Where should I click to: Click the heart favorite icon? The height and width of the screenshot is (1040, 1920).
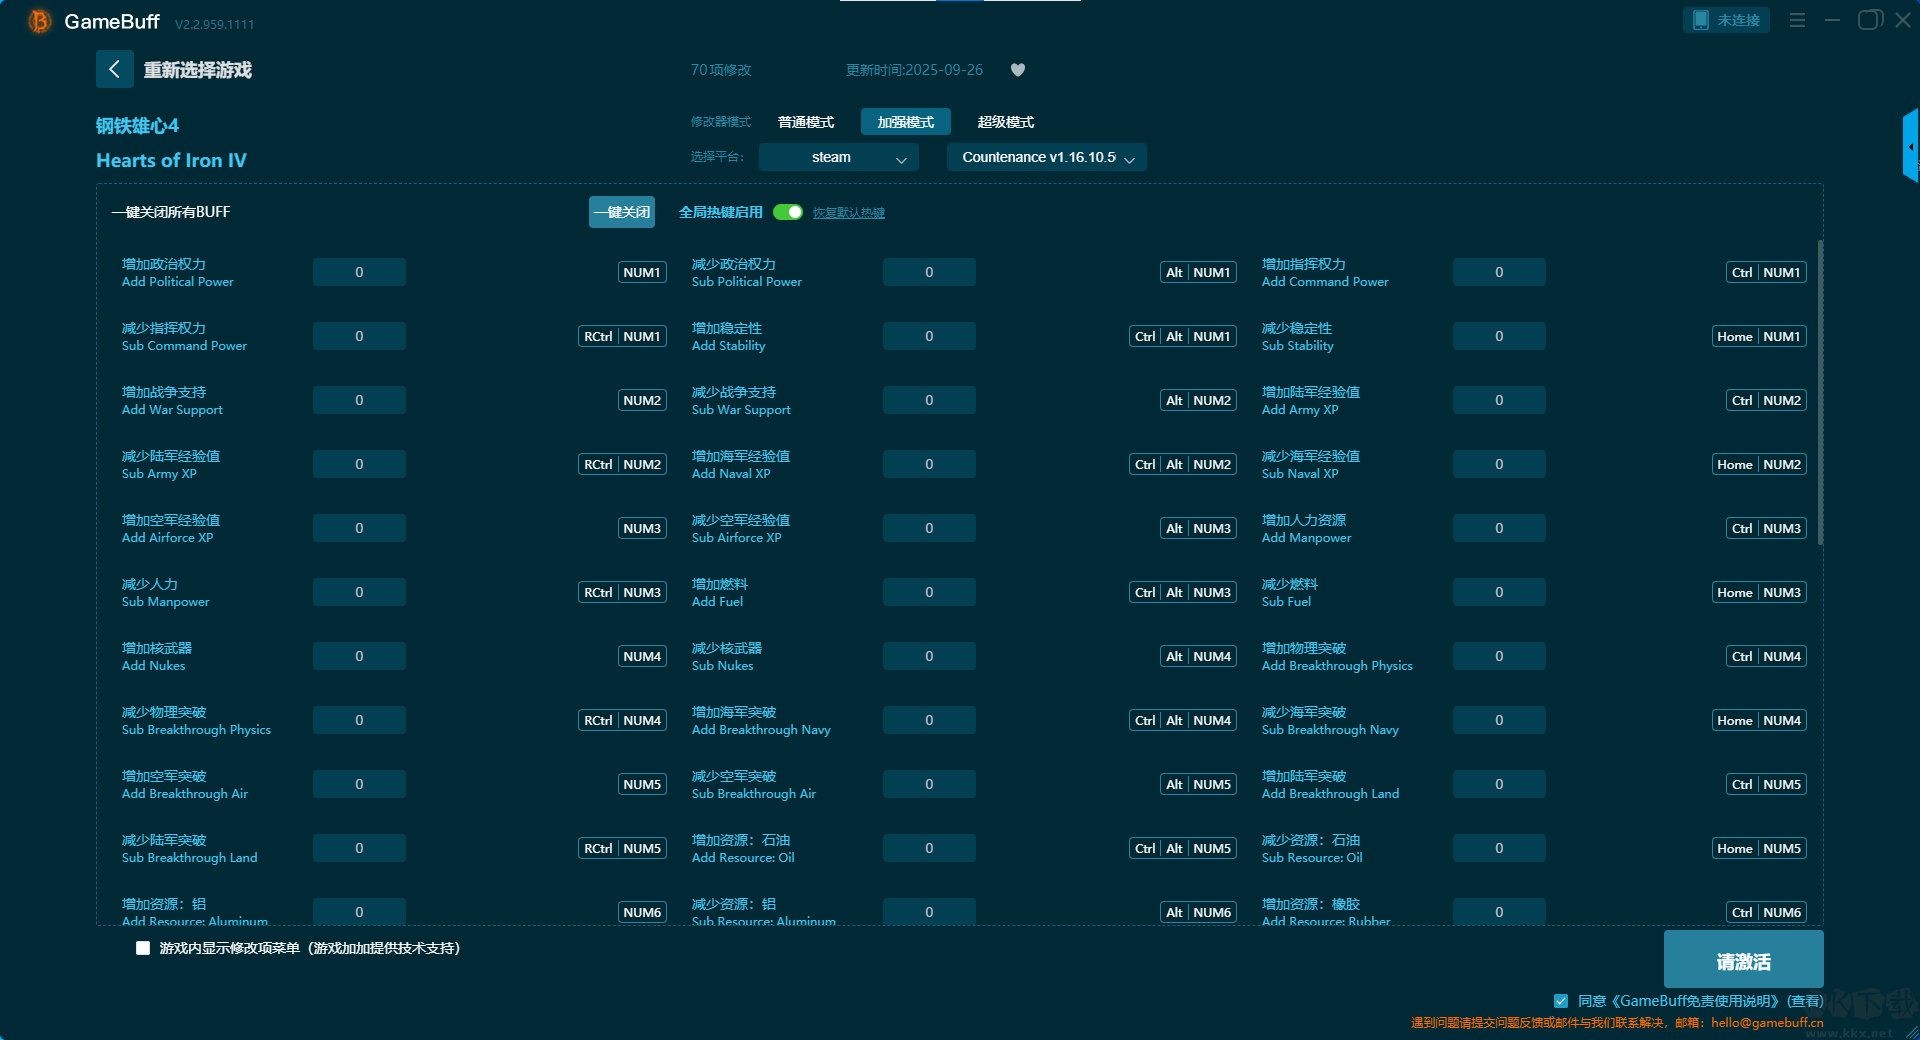[x=1017, y=70]
